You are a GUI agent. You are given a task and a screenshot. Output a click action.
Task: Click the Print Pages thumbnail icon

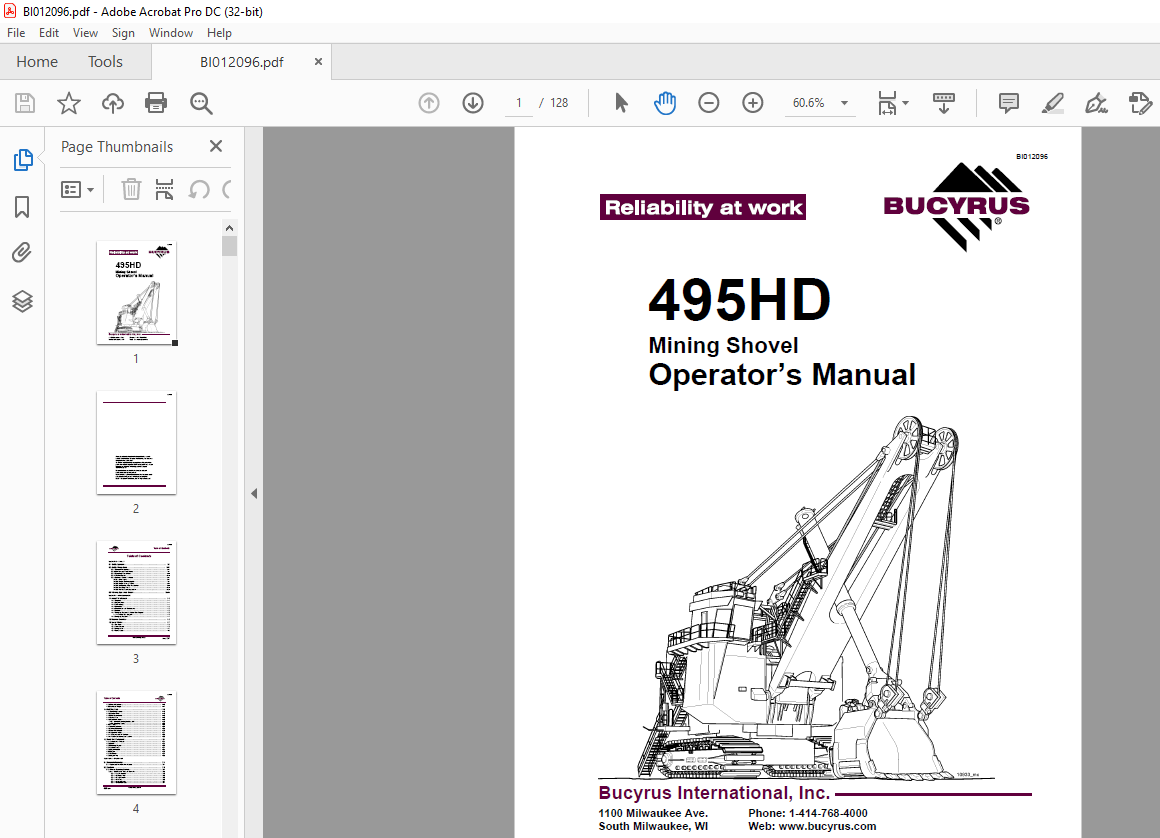[x=164, y=189]
